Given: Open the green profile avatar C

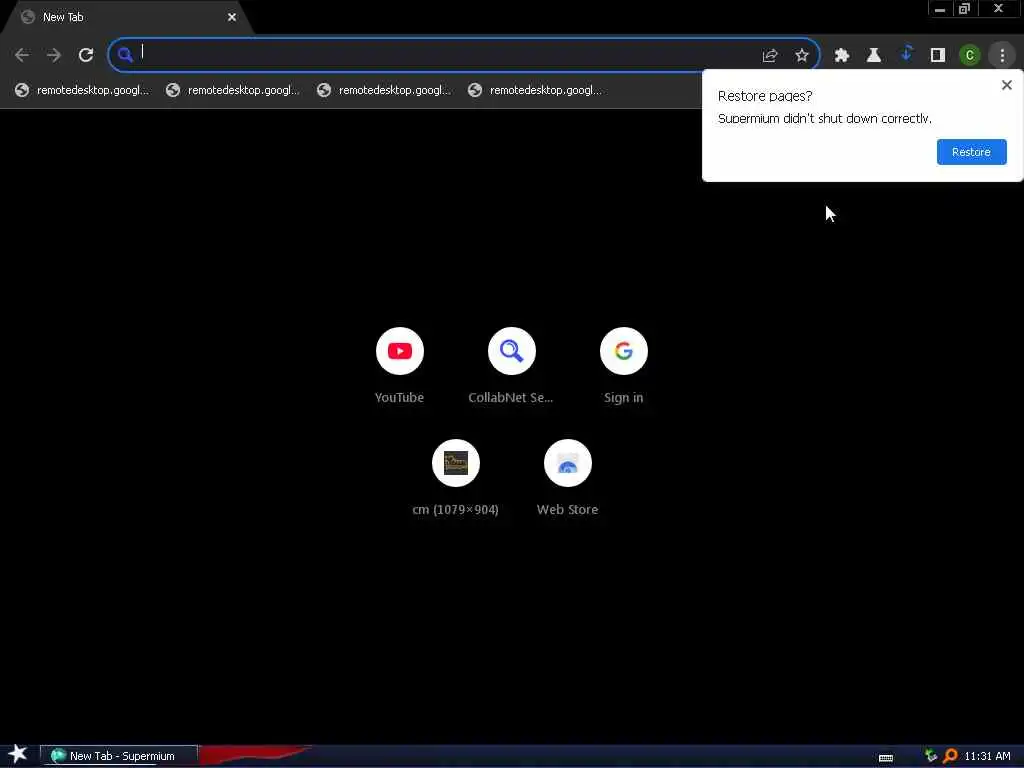Looking at the screenshot, I should click(970, 56).
